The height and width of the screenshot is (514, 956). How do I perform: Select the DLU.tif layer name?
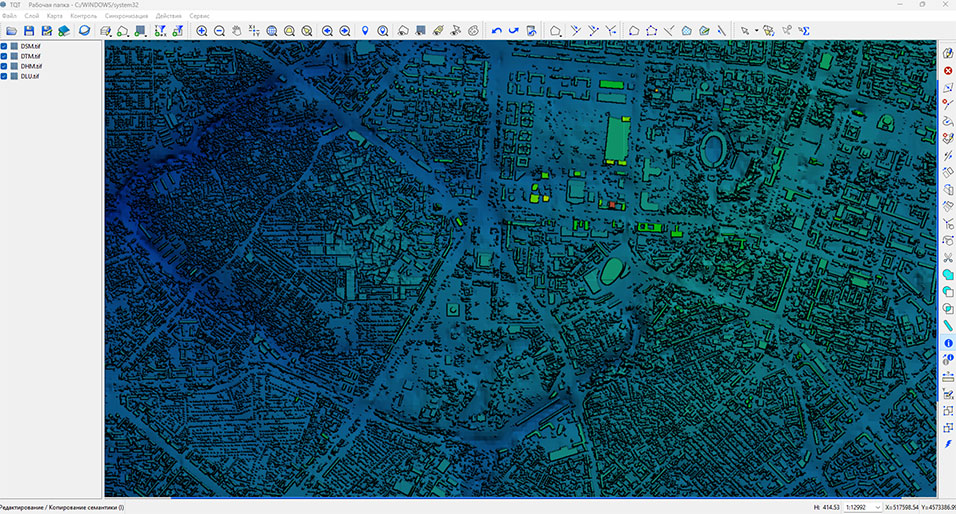[x=30, y=76]
